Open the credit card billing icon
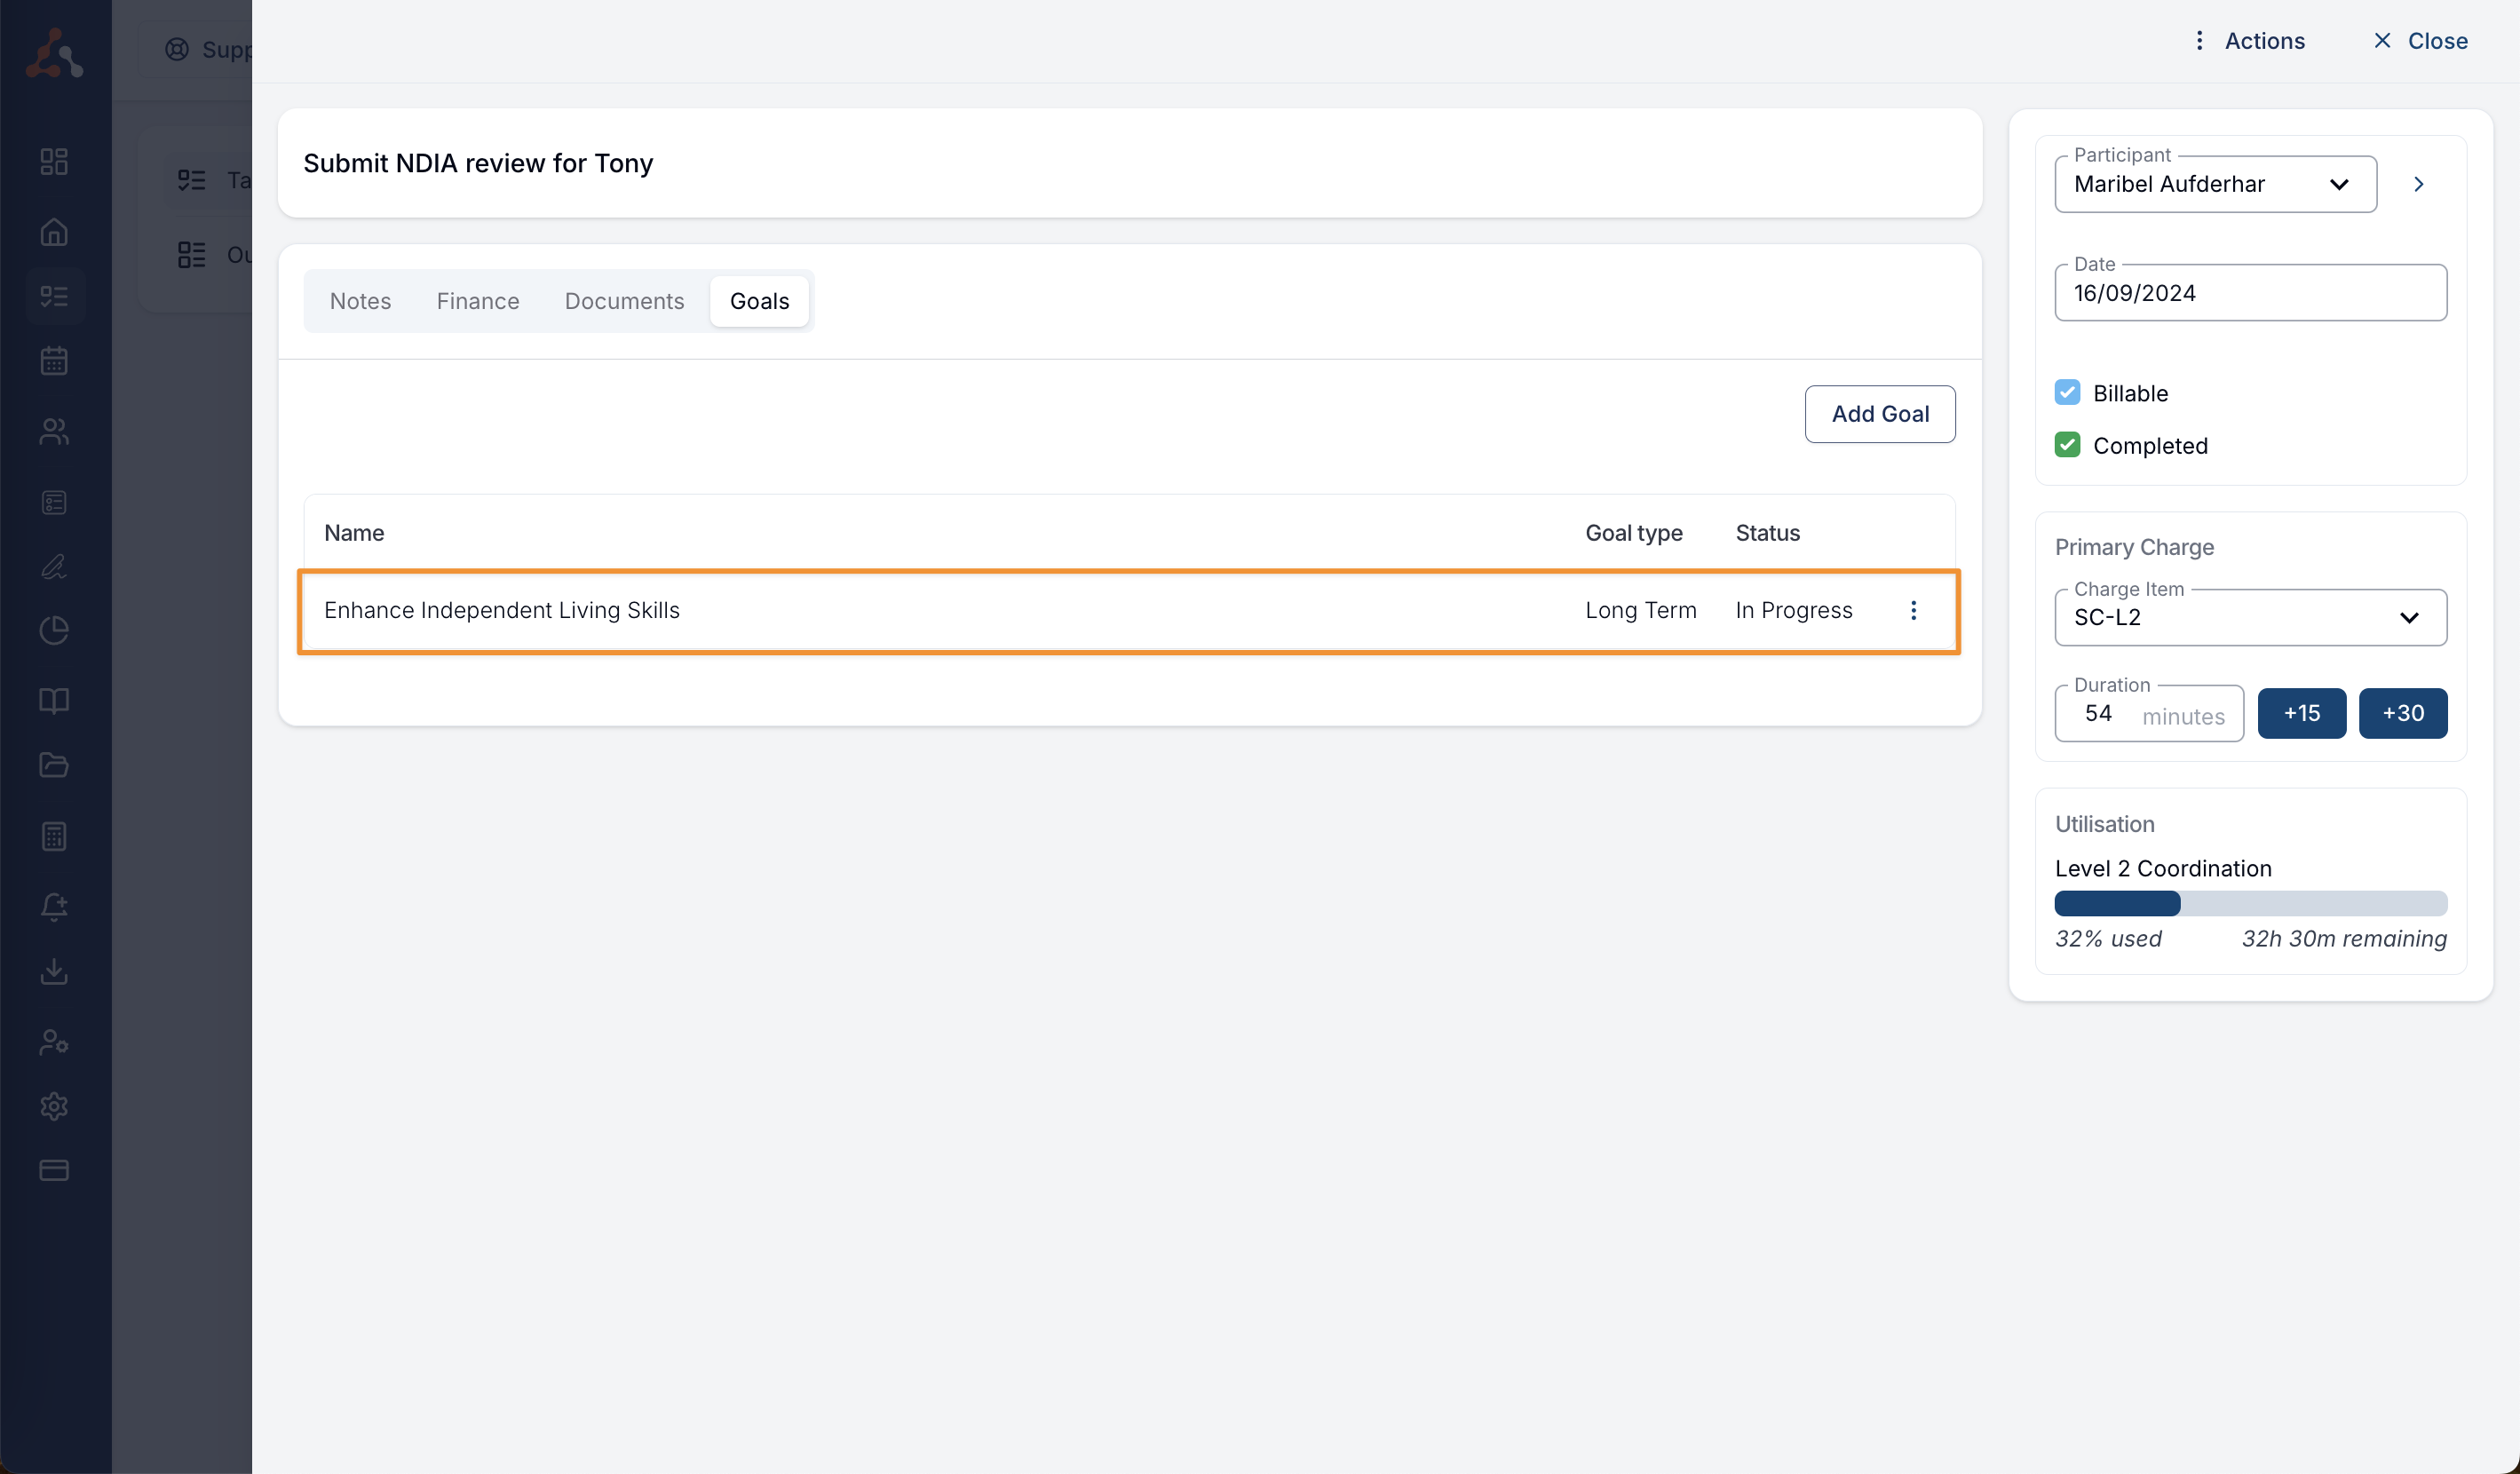2520x1474 pixels. point(54,1170)
